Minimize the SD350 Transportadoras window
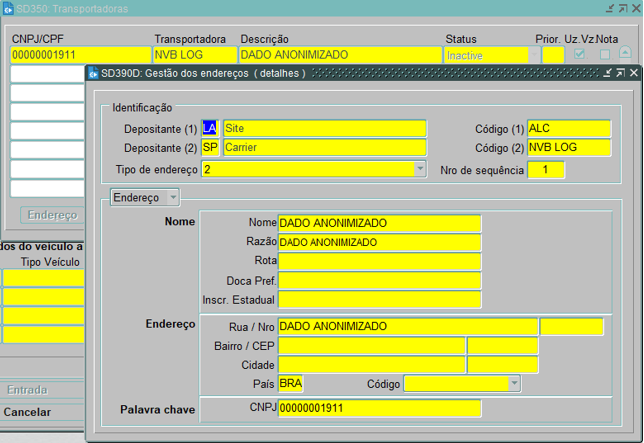The width and height of the screenshot is (644, 443). coord(610,8)
